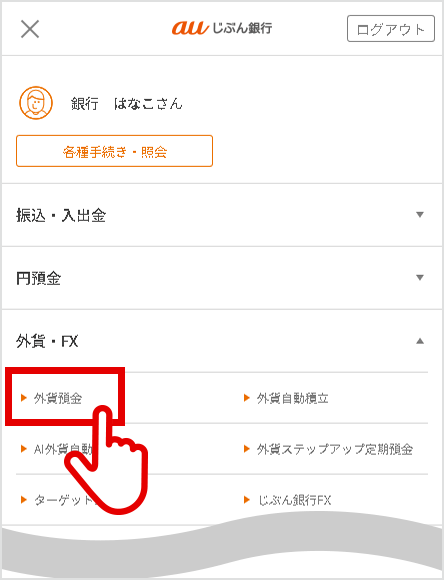Click orange arrow beside 外貨自動積立
The height and width of the screenshot is (580, 444).
[x=247, y=398]
